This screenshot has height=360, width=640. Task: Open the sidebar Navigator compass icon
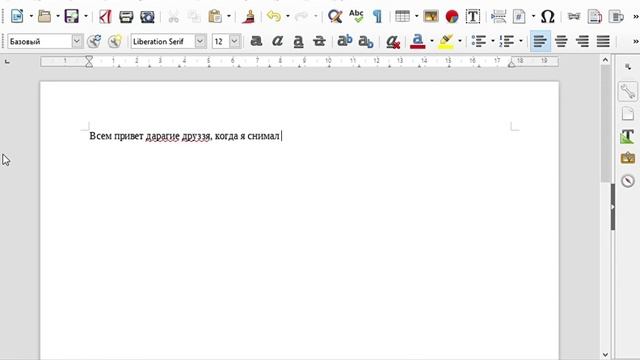pyautogui.click(x=628, y=180)
